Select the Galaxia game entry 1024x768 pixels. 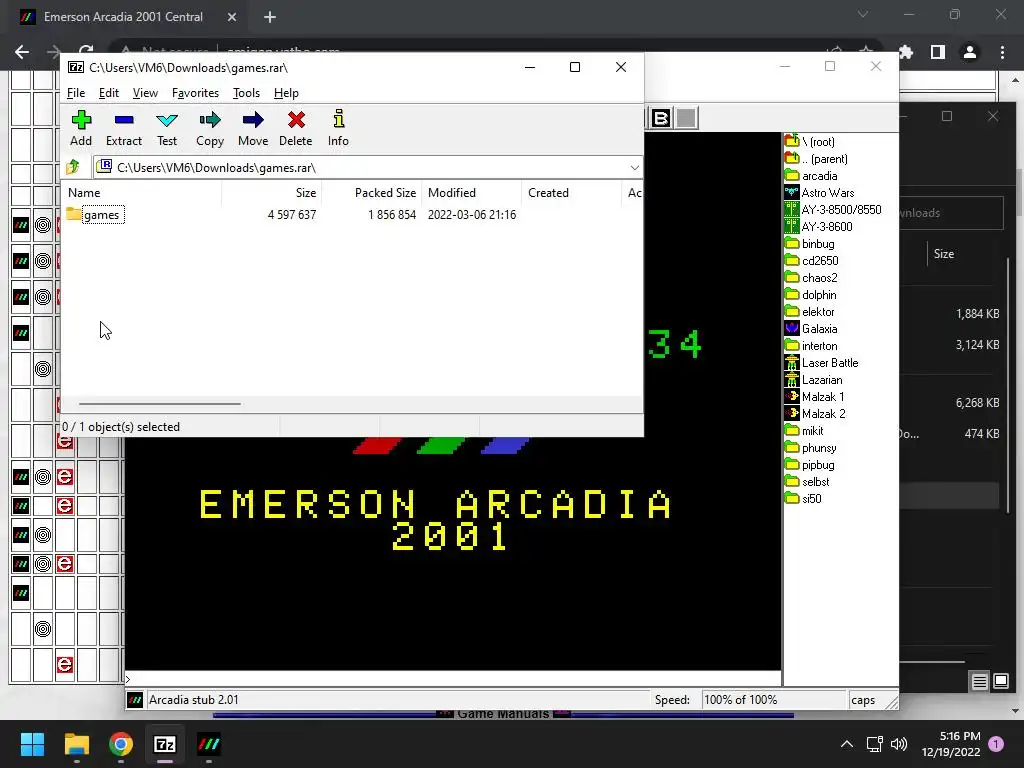[x=811, y=328]
